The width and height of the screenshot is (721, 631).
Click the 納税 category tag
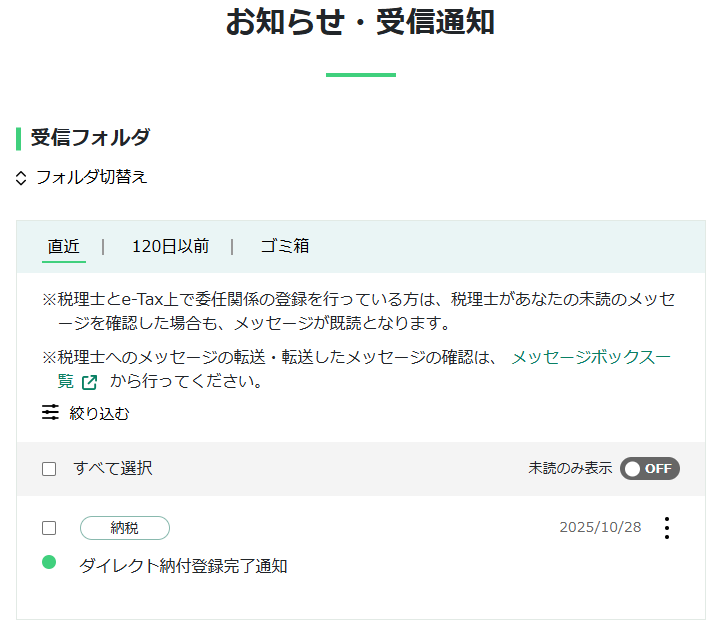coord(125,528)
